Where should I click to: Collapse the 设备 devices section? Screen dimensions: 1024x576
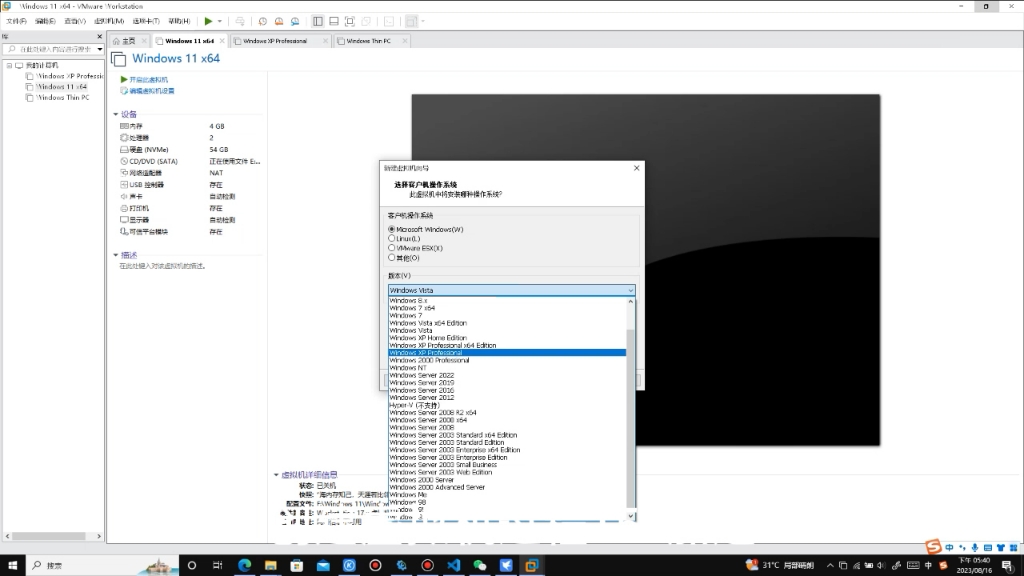pos(118,113)
